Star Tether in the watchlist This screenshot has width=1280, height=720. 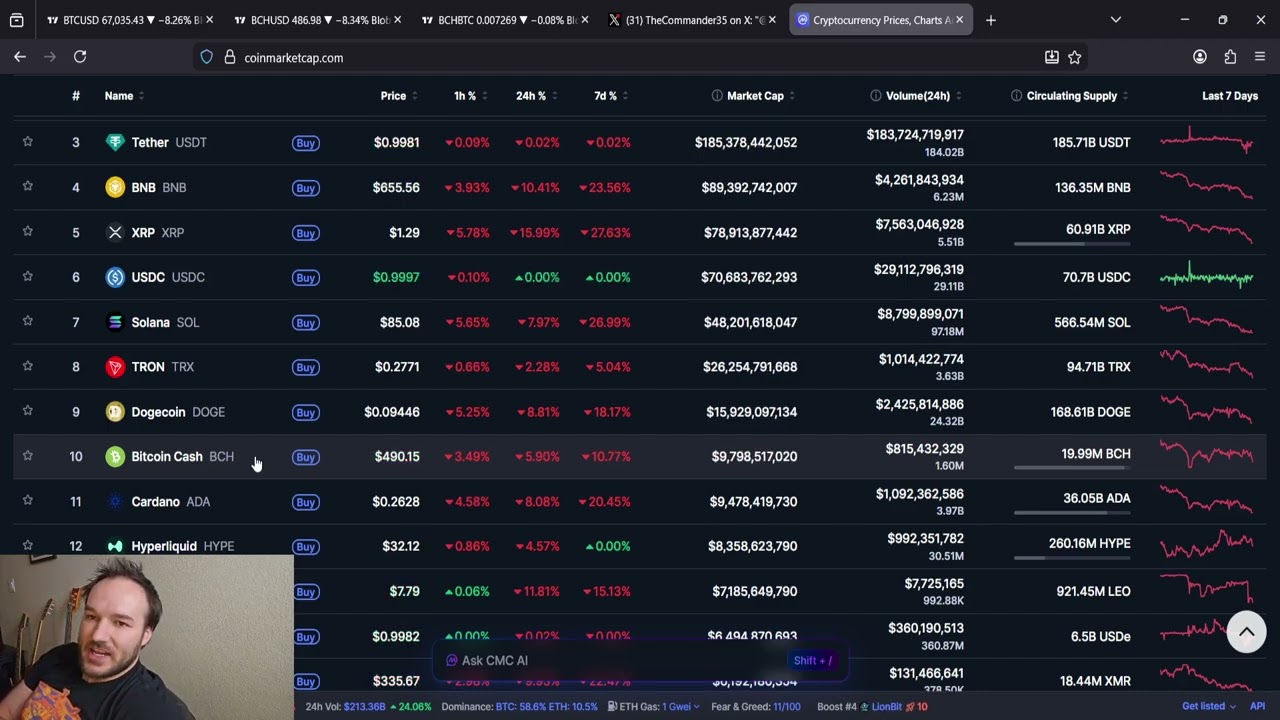[x=28, y=142]
